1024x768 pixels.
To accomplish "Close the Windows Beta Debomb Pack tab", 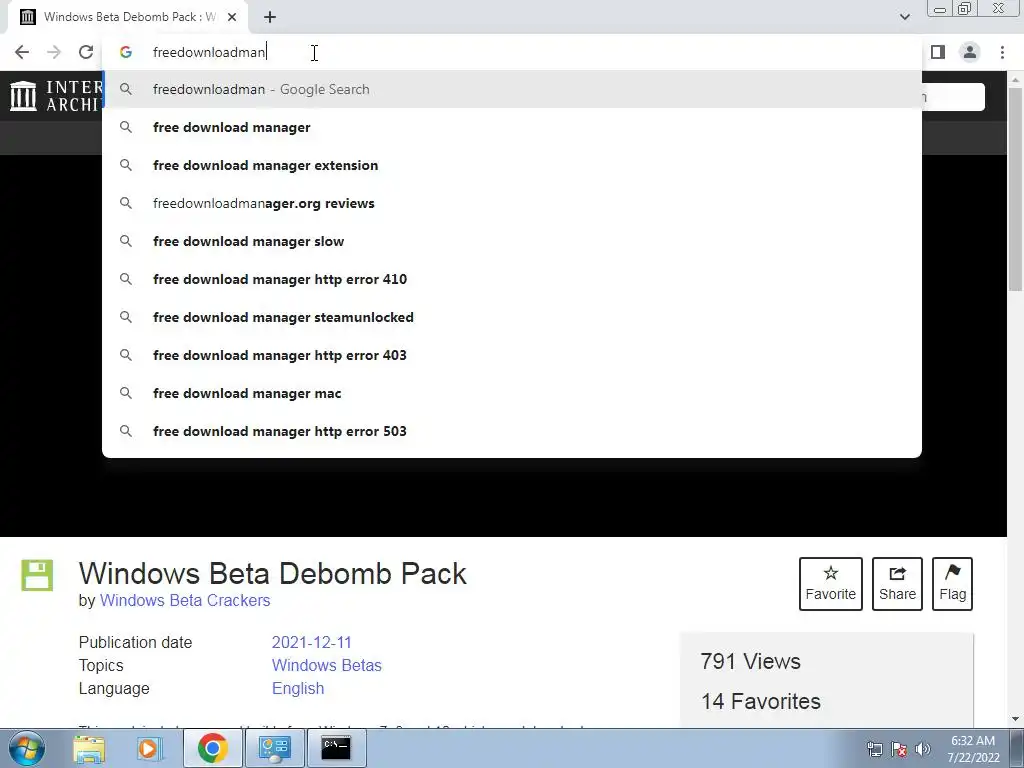I will point(232,17).
